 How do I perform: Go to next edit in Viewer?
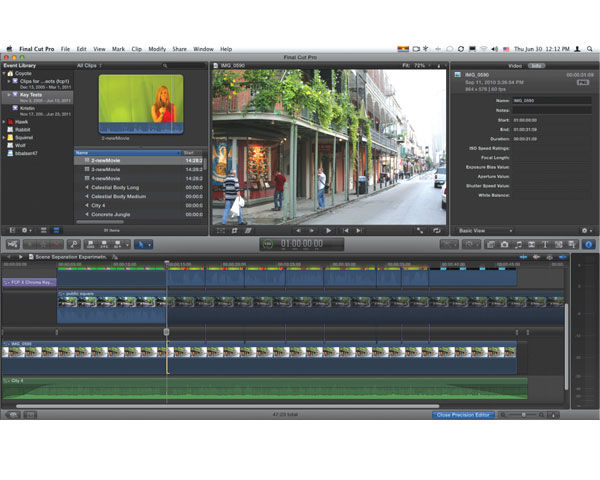[359, 230]
